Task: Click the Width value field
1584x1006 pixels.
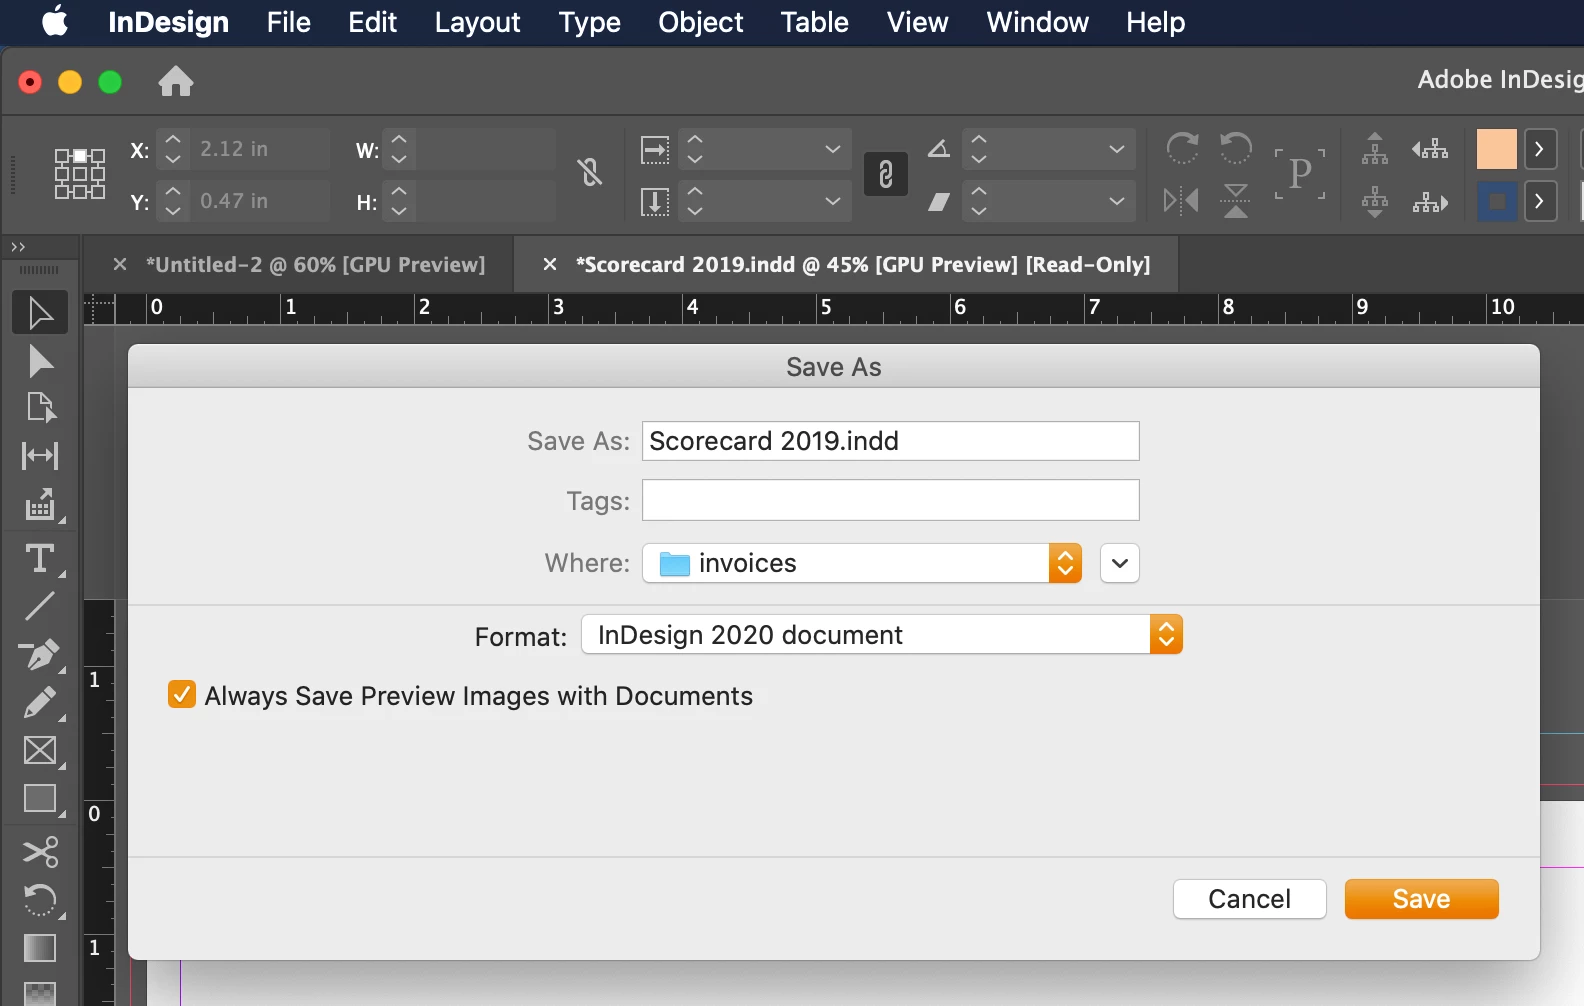Action: point(484,149)
